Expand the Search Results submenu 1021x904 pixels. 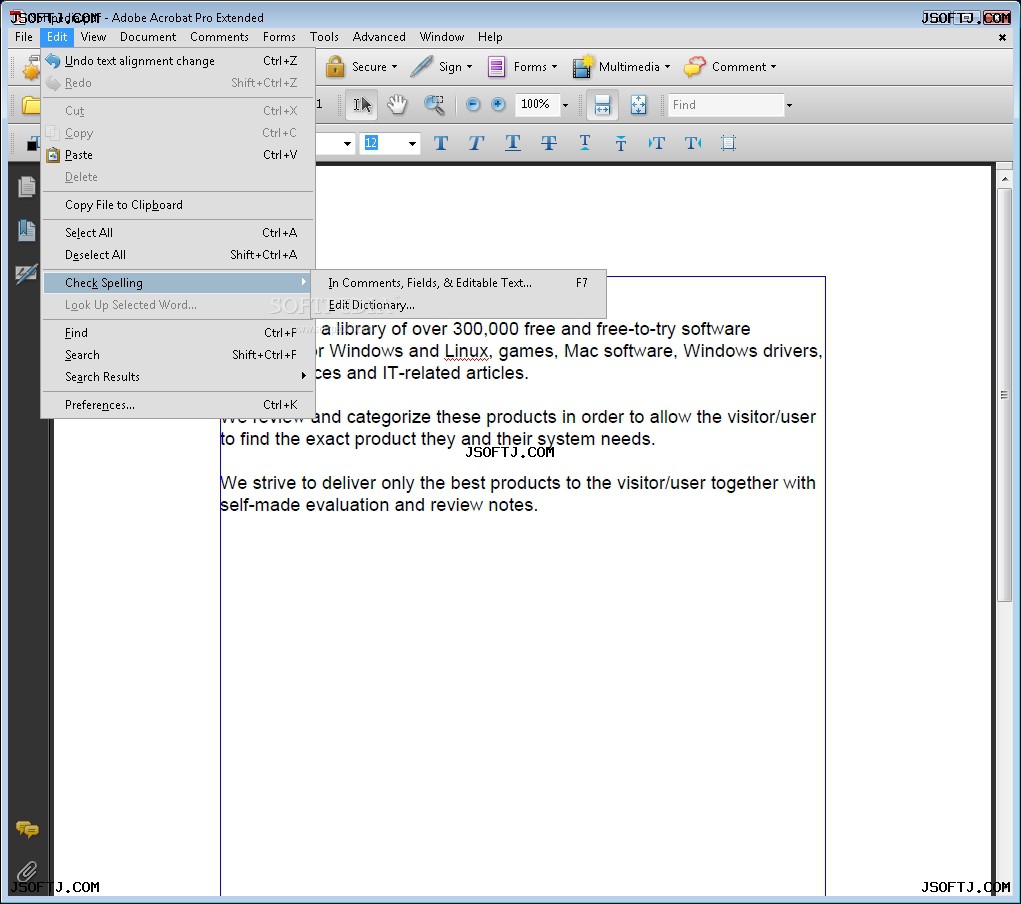[178, 376]
